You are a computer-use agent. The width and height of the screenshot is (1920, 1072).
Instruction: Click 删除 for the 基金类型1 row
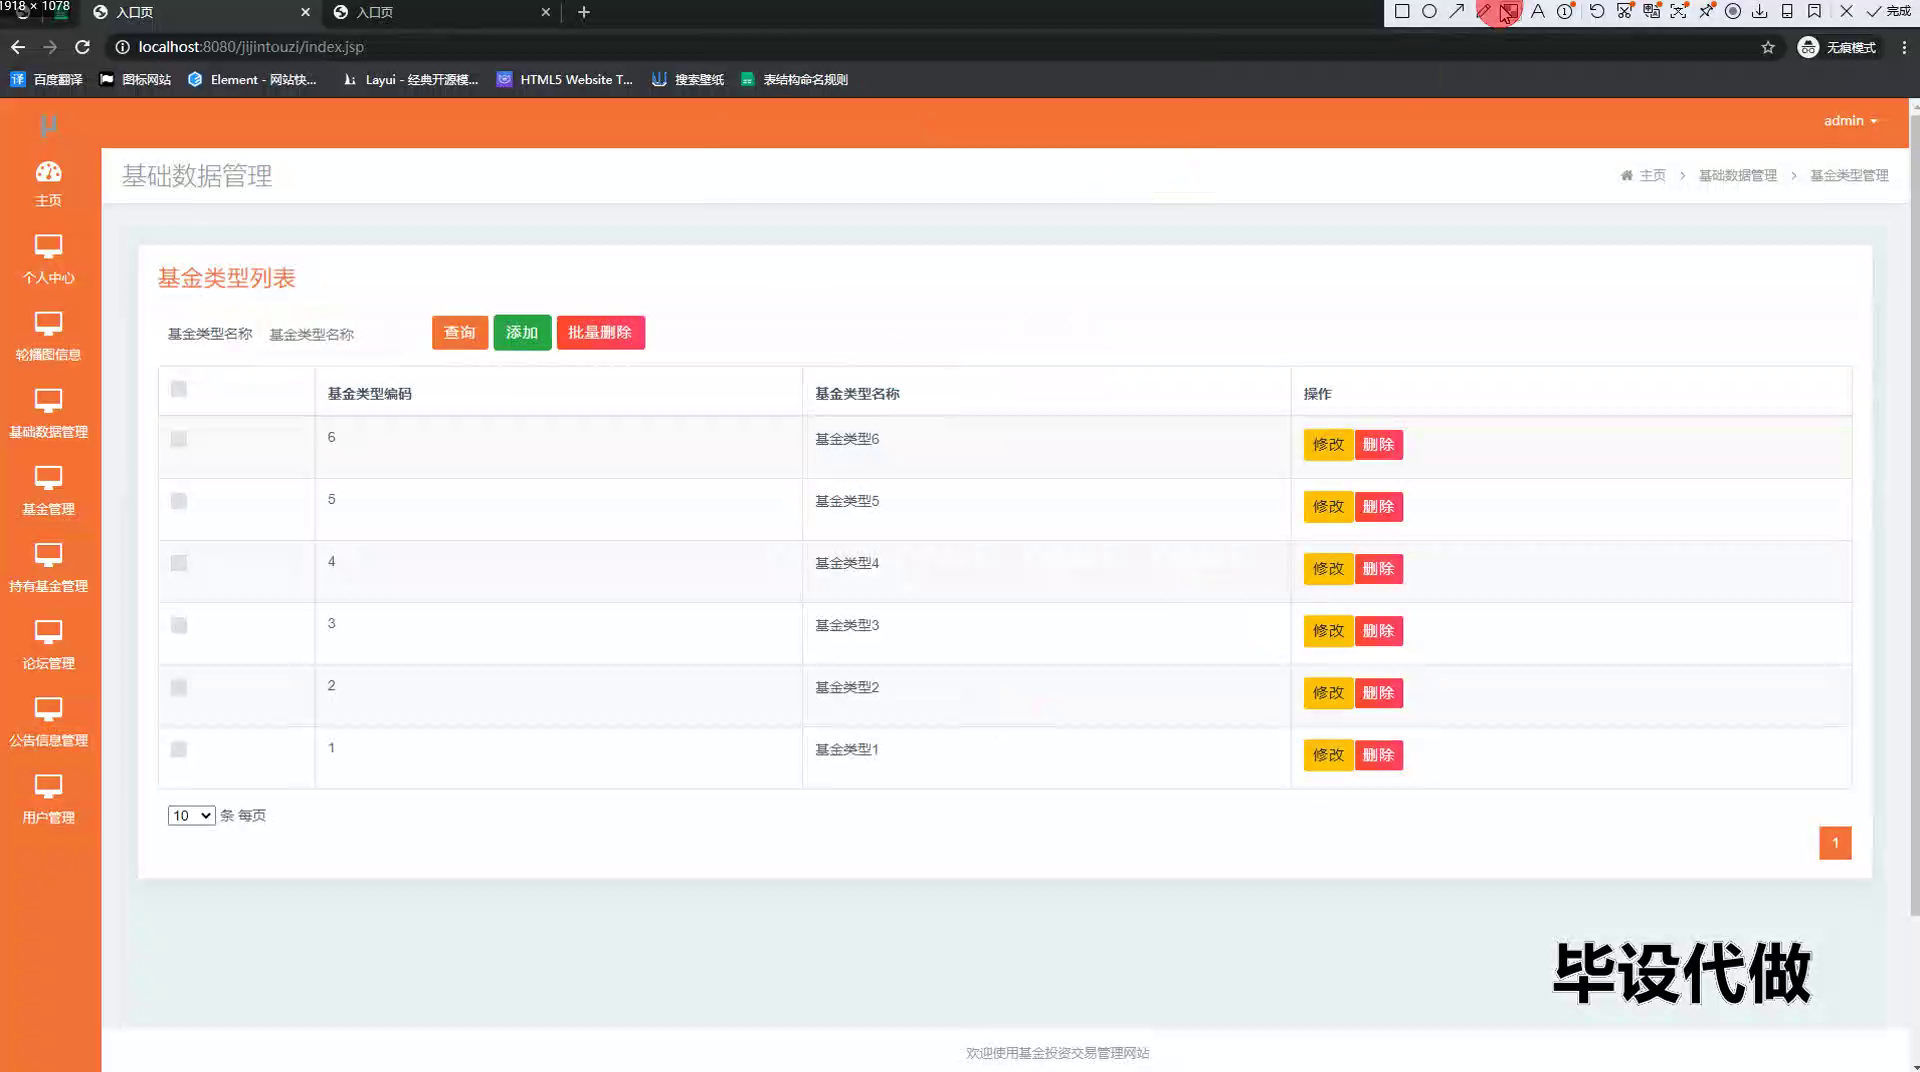[x=1378, y=755]
